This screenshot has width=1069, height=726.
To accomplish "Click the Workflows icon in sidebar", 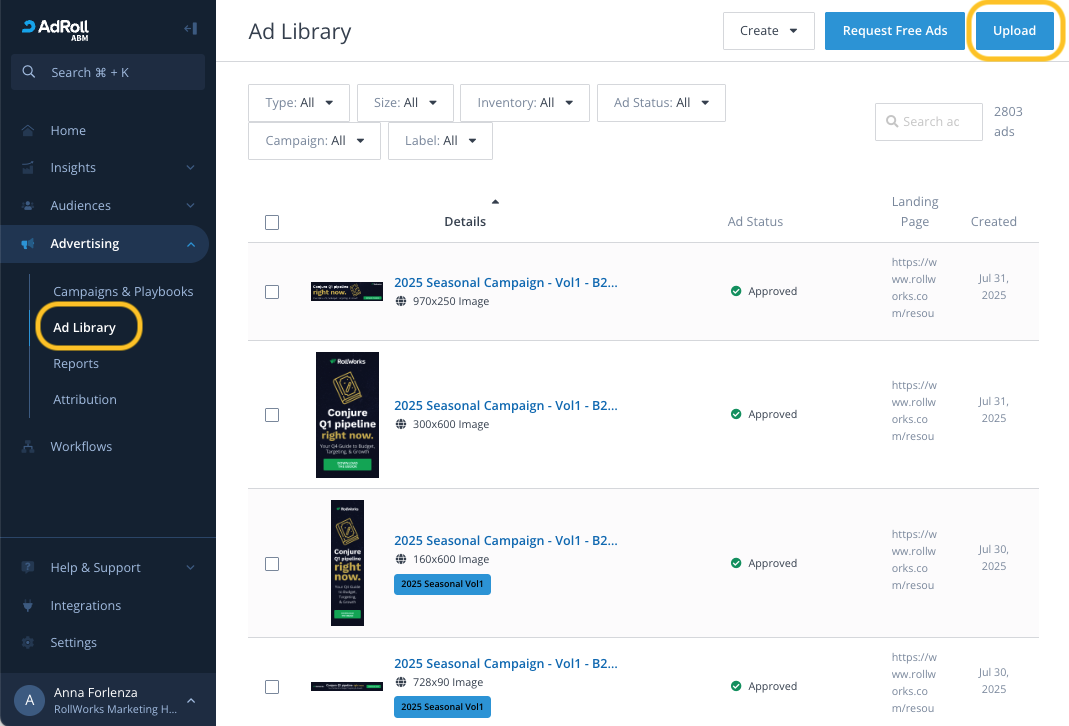I will (28, 447).
